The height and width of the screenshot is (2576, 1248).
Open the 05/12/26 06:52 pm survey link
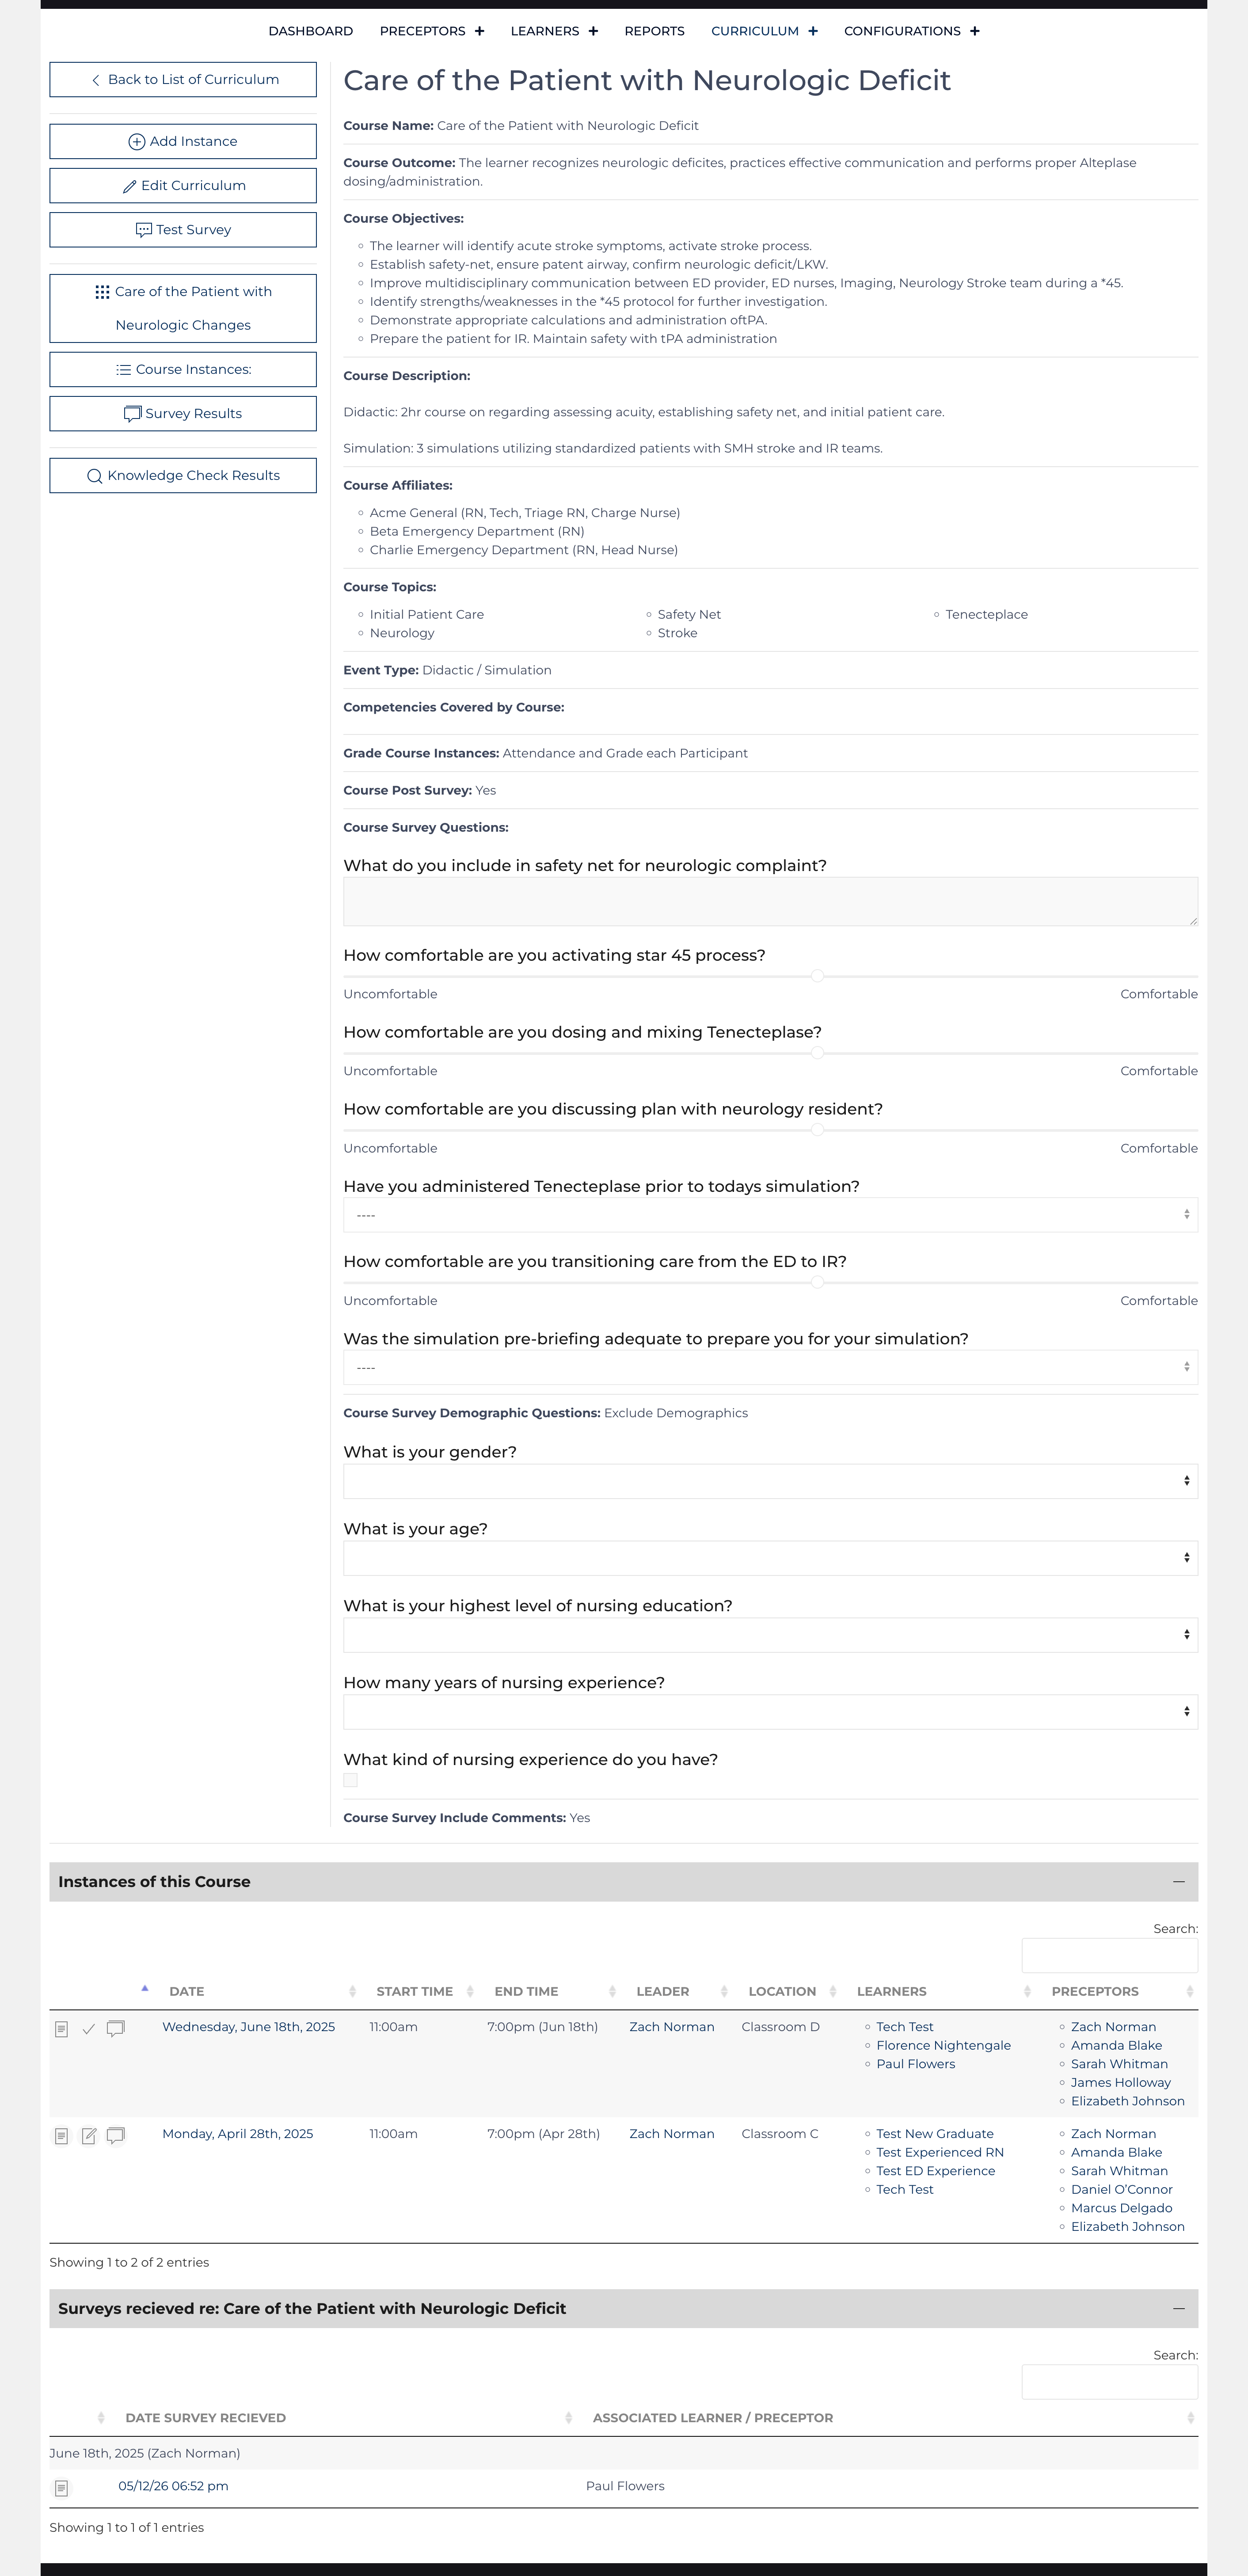point(173,2489)
